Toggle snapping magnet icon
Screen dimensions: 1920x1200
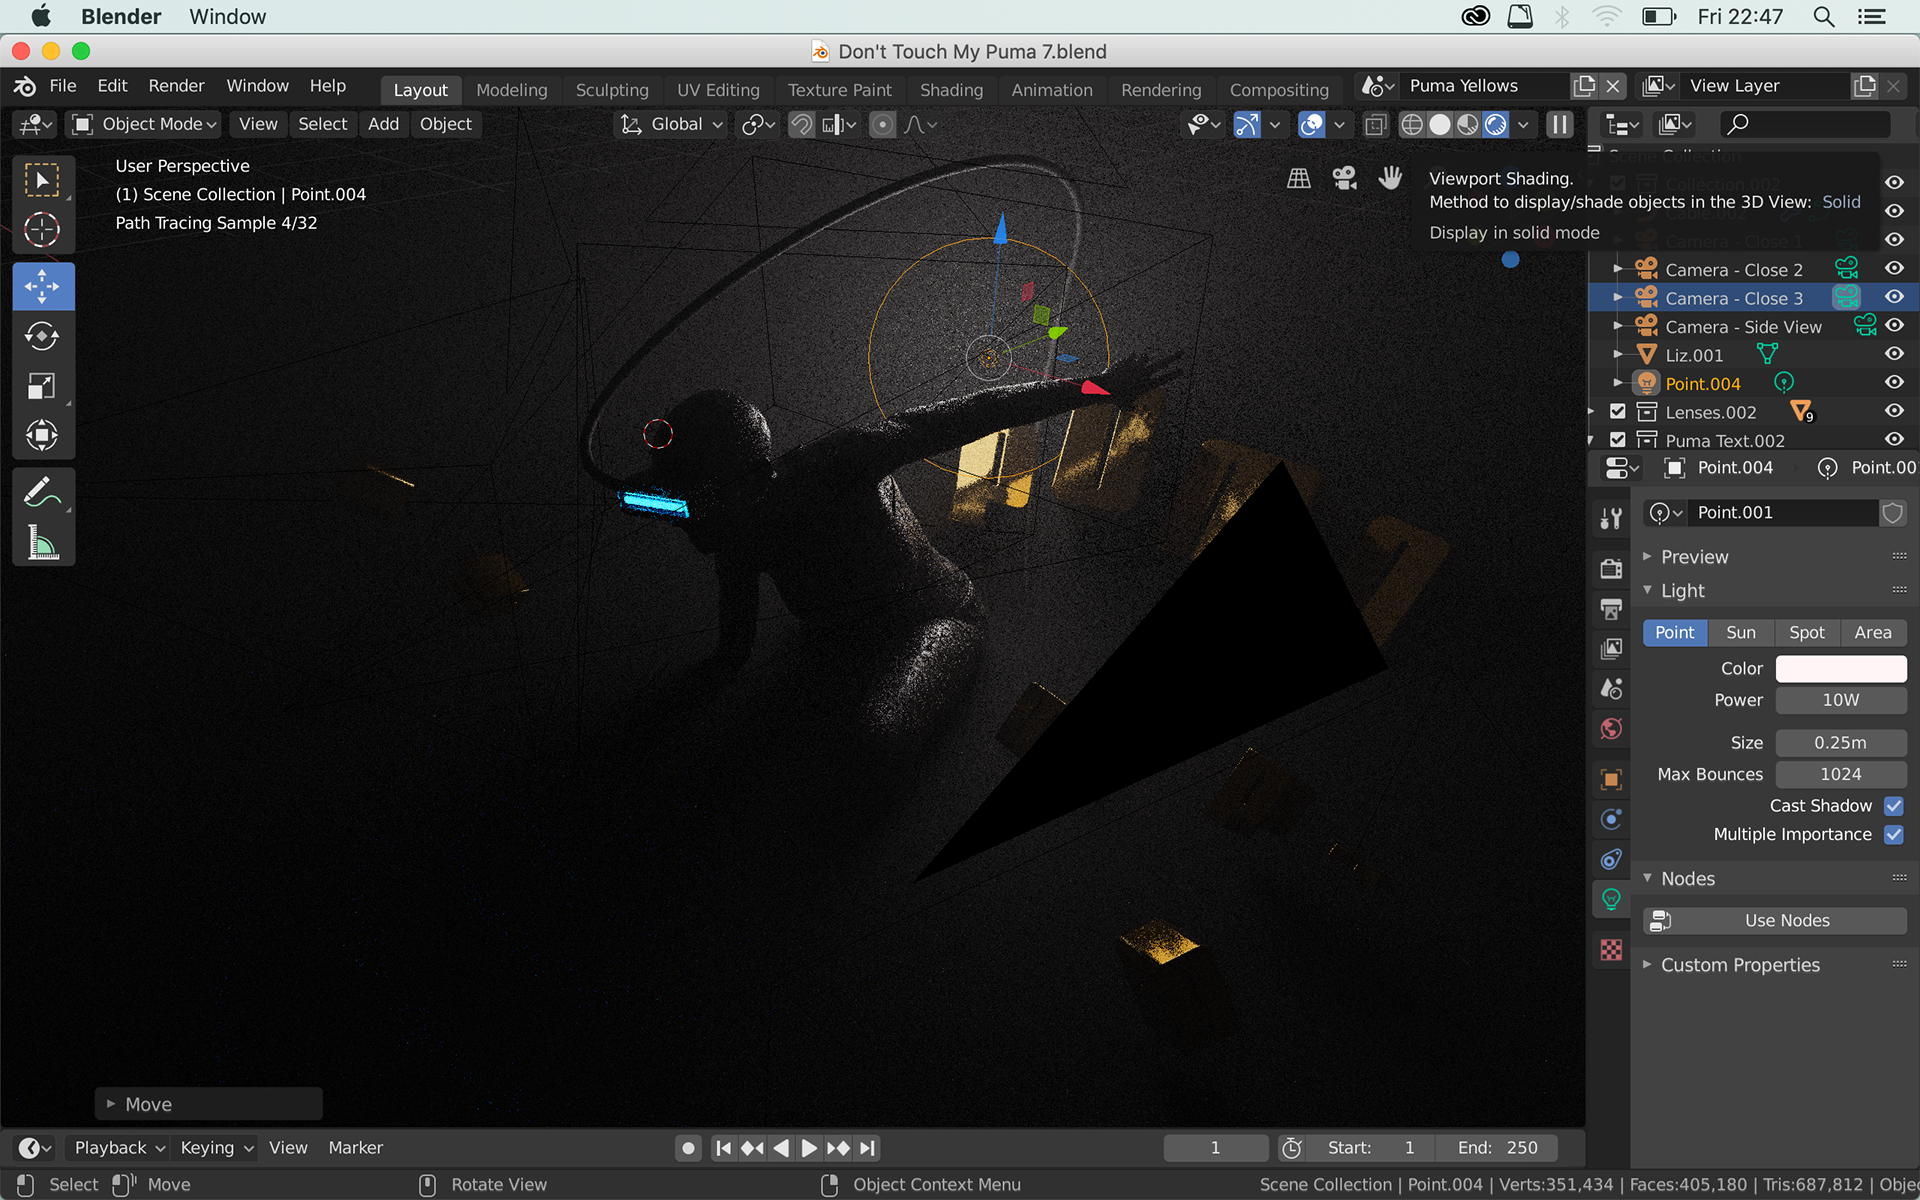coord(801,125)
